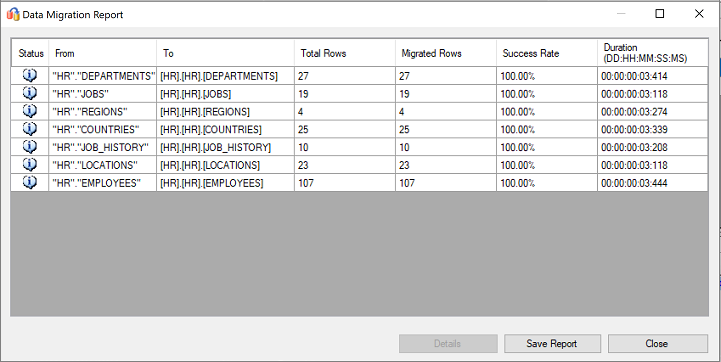Click the greyed-out Details button
Image resolution: width=721 pixels, height=362 pixels.
[x=448, y=344]
